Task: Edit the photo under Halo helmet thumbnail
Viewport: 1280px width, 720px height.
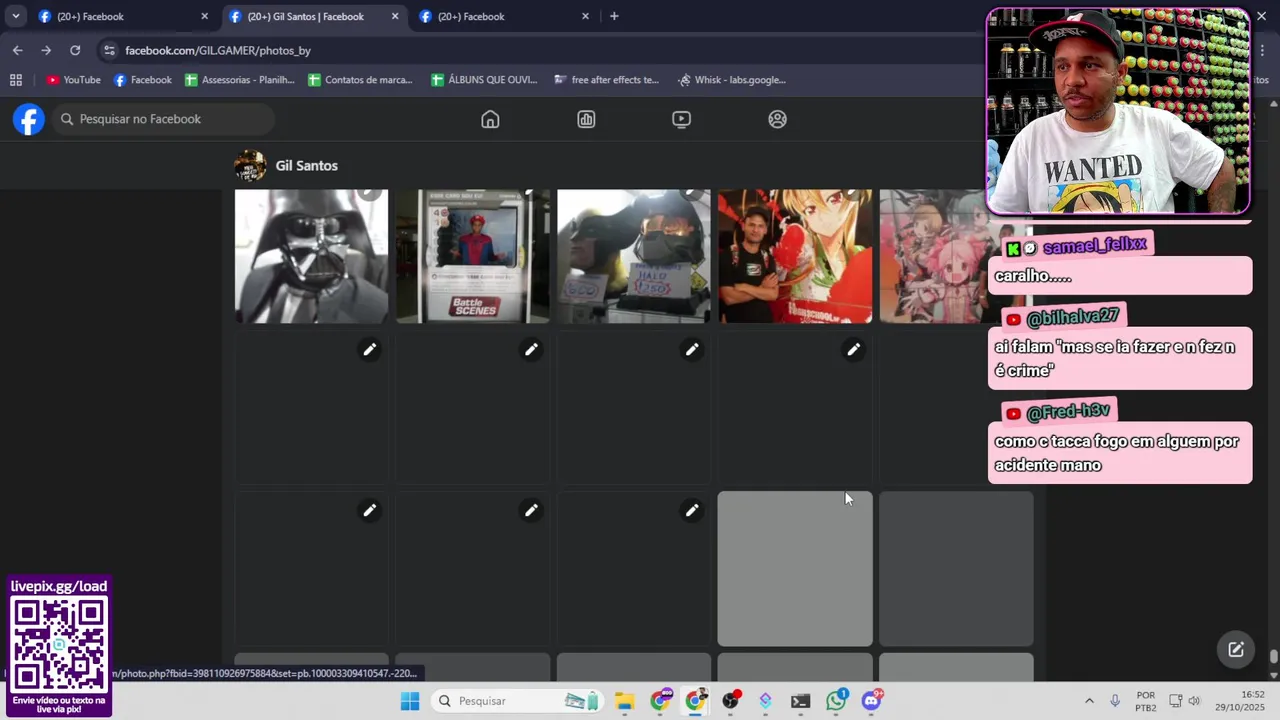Action: point(691,349)
